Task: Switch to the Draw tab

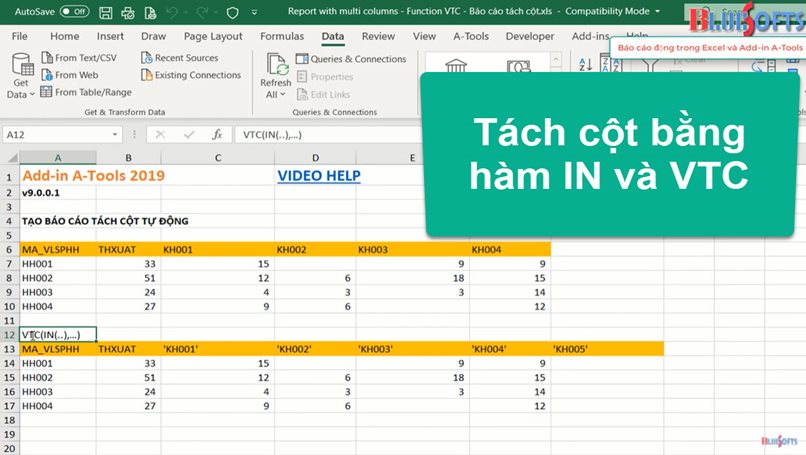Action: (x=153, y=36)
